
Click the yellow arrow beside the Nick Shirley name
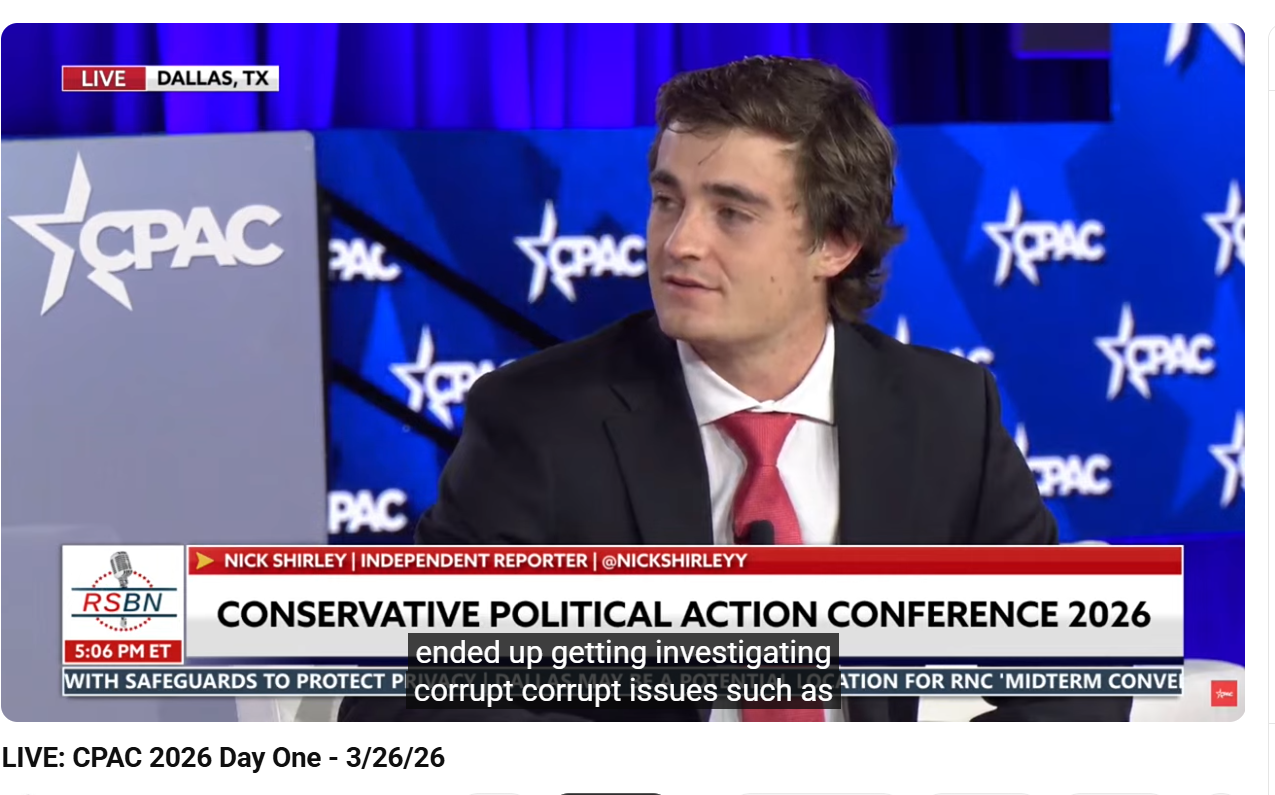205,561
